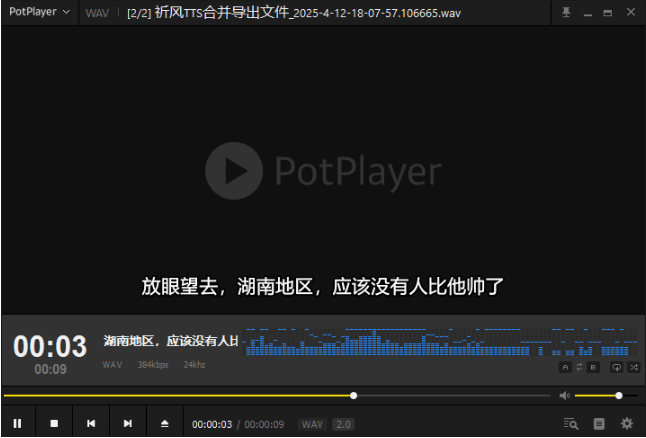Mute the volume speaker icon

pyautogui.click(x=564, y=396)
